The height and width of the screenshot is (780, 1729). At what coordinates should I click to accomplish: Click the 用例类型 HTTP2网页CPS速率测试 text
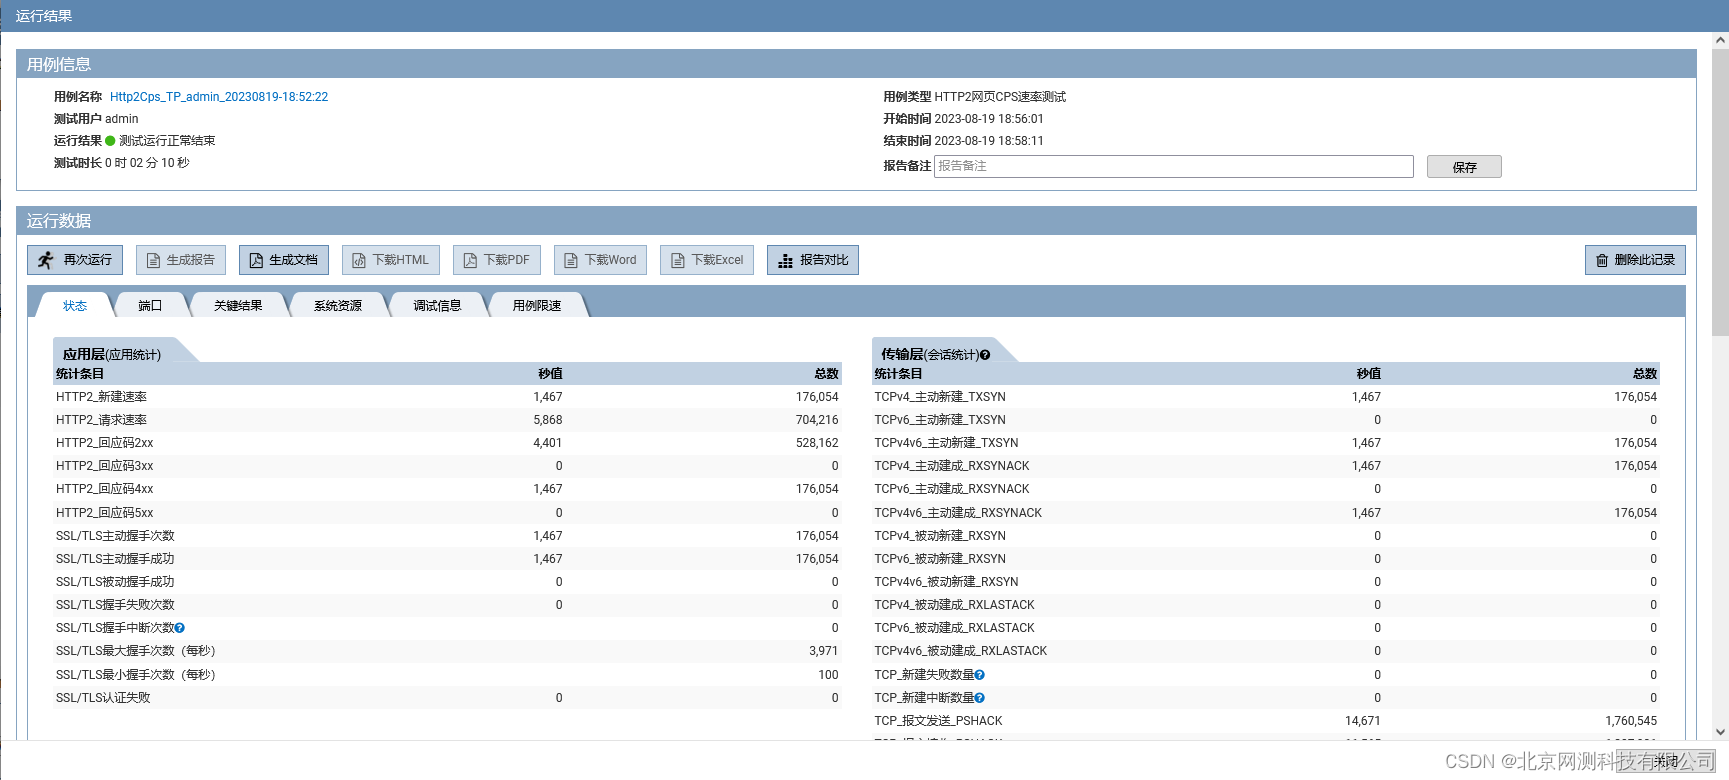pyautogui.click(x=974, y=97)
